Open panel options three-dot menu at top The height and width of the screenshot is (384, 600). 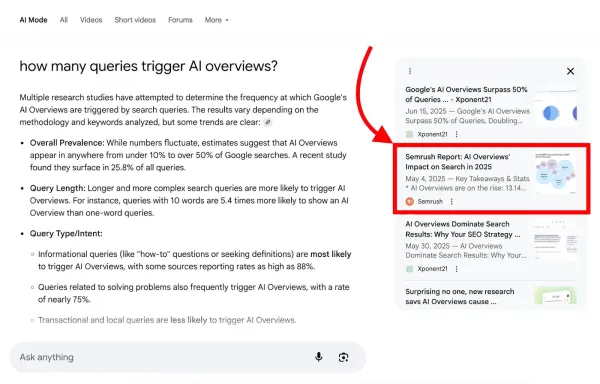[x=410, y=71]
